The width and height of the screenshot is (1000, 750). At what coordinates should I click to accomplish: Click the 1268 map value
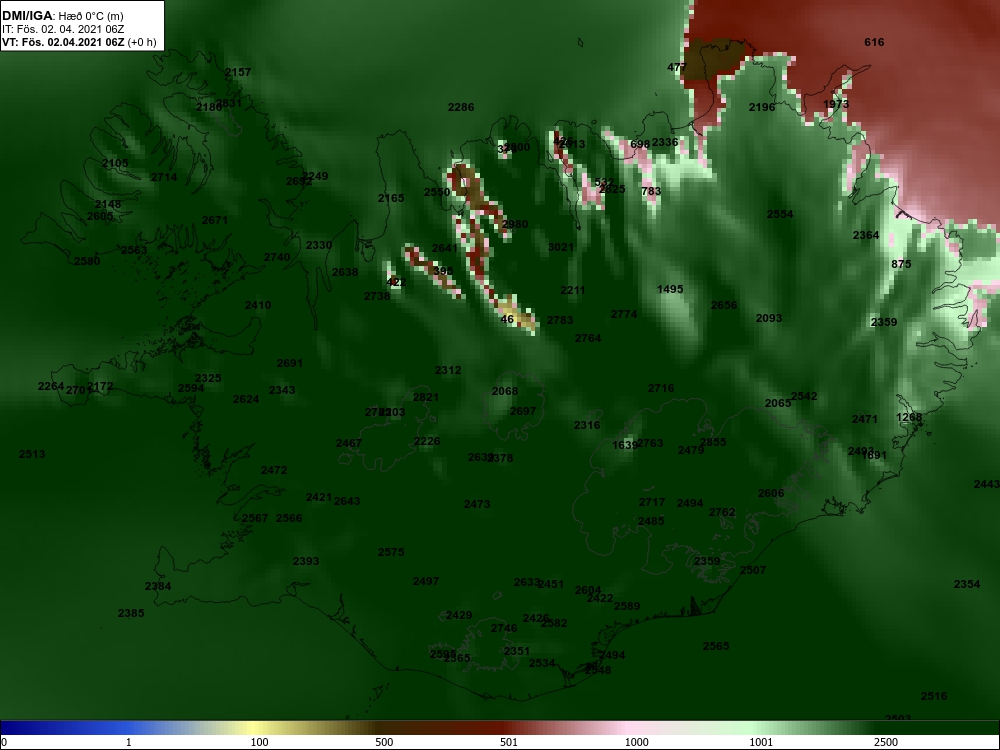(909, 417)
